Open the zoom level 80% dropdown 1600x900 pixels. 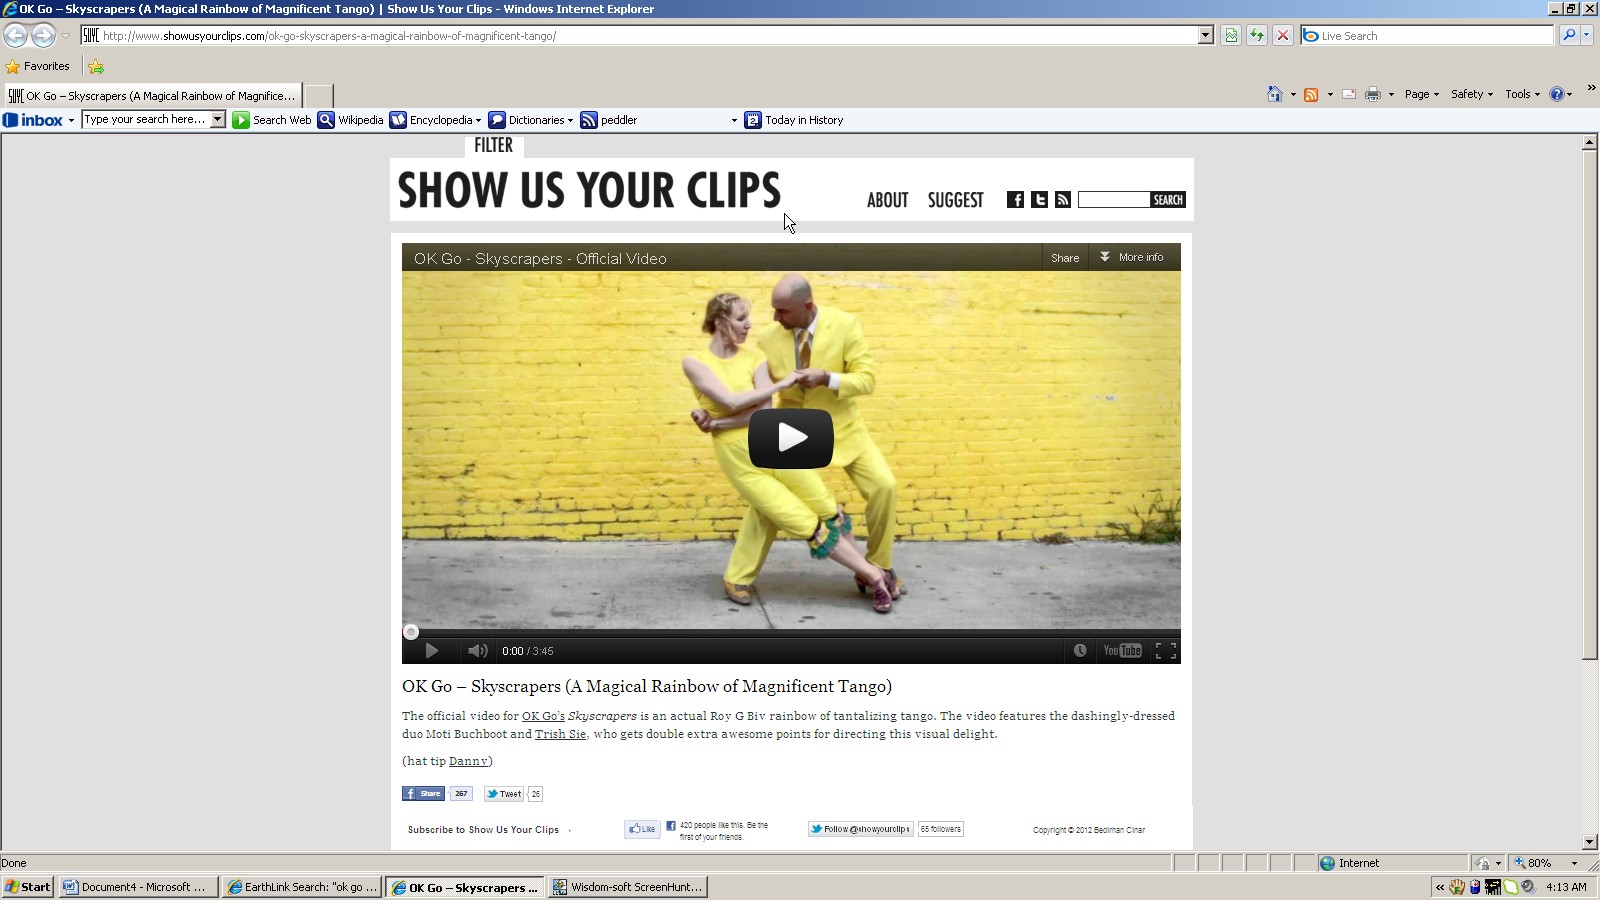[x=1574, y=863]
